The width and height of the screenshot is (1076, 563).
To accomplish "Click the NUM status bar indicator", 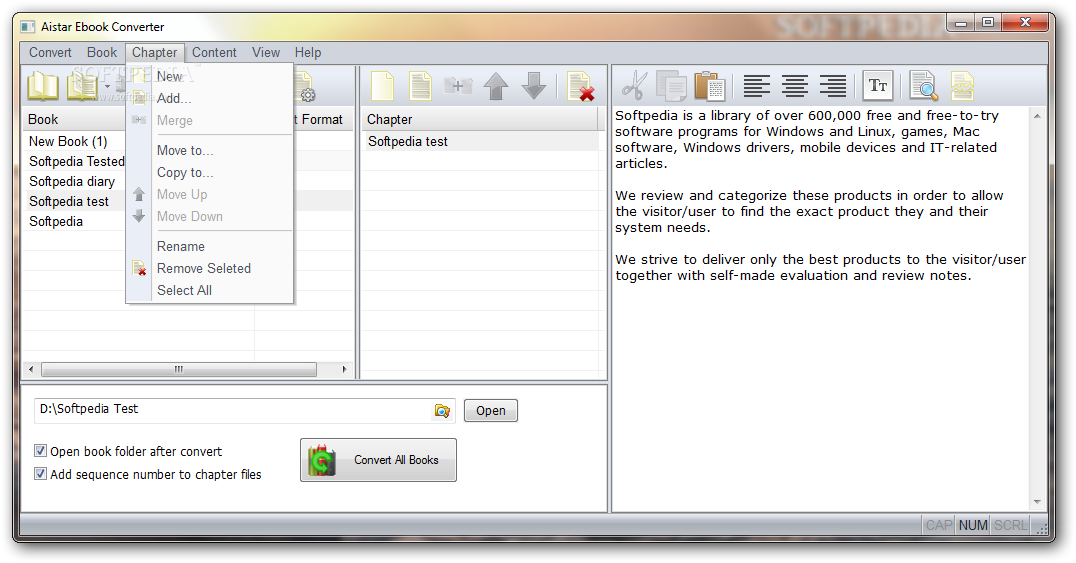I will coord(972,525).
